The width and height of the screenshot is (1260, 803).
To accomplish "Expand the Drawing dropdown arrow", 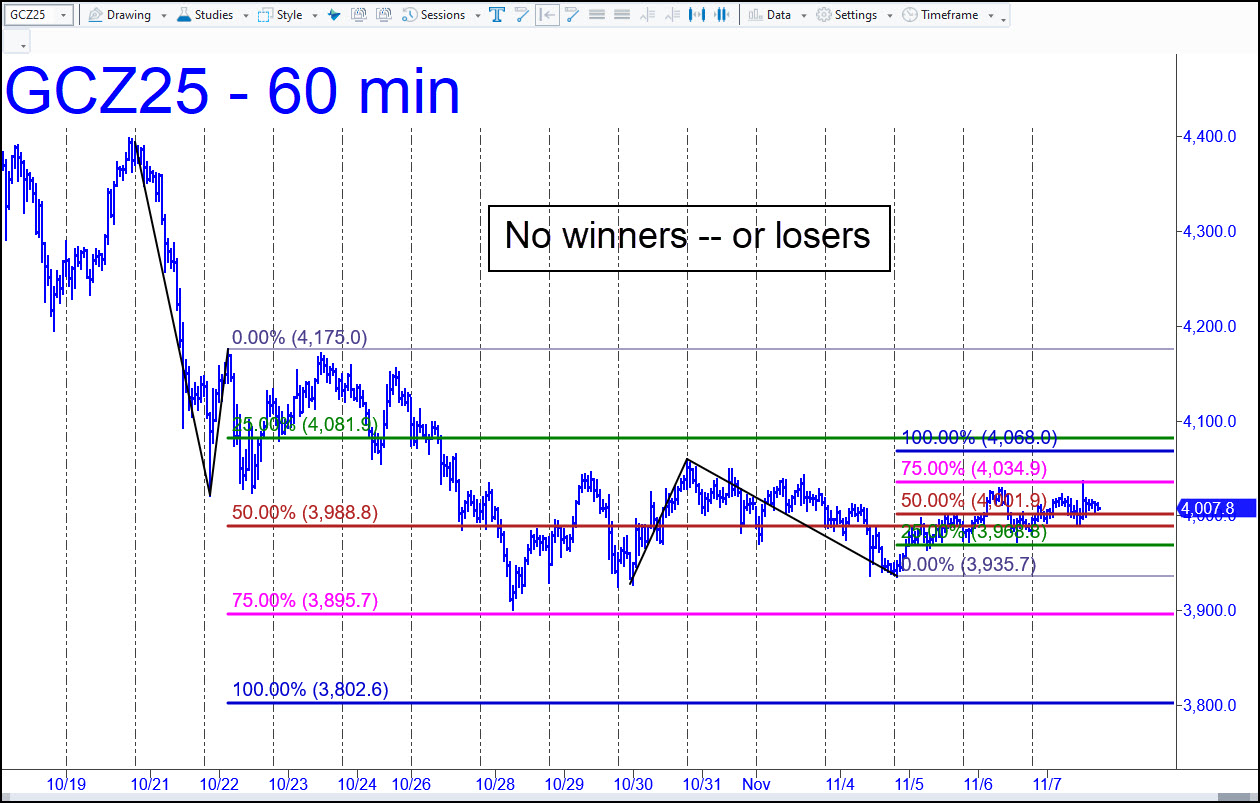I will pyautogui.click(x=163, y=15).
